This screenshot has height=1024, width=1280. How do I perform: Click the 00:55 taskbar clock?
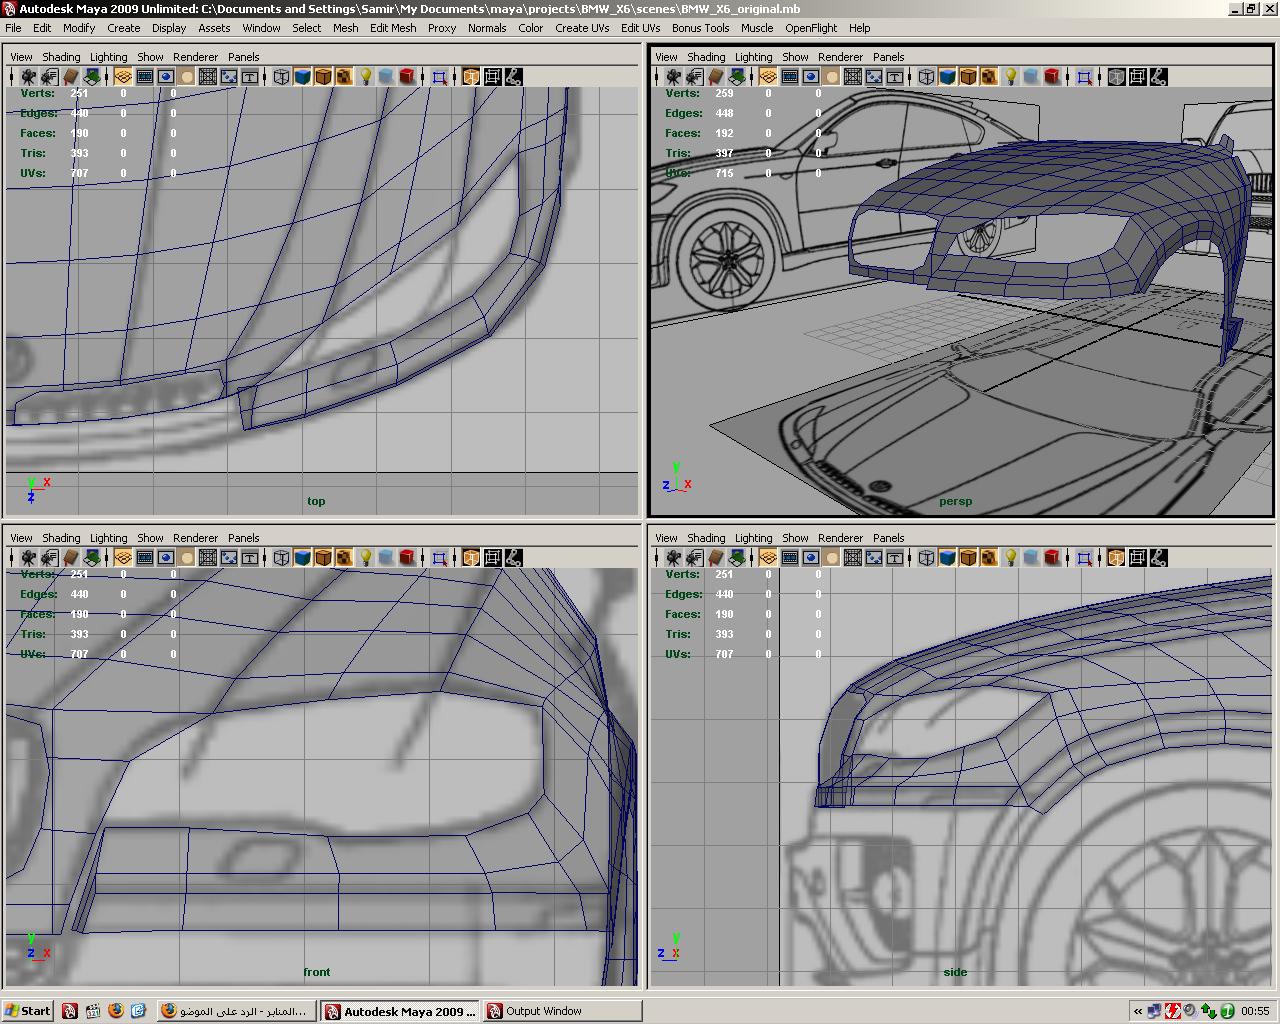1255,1011
